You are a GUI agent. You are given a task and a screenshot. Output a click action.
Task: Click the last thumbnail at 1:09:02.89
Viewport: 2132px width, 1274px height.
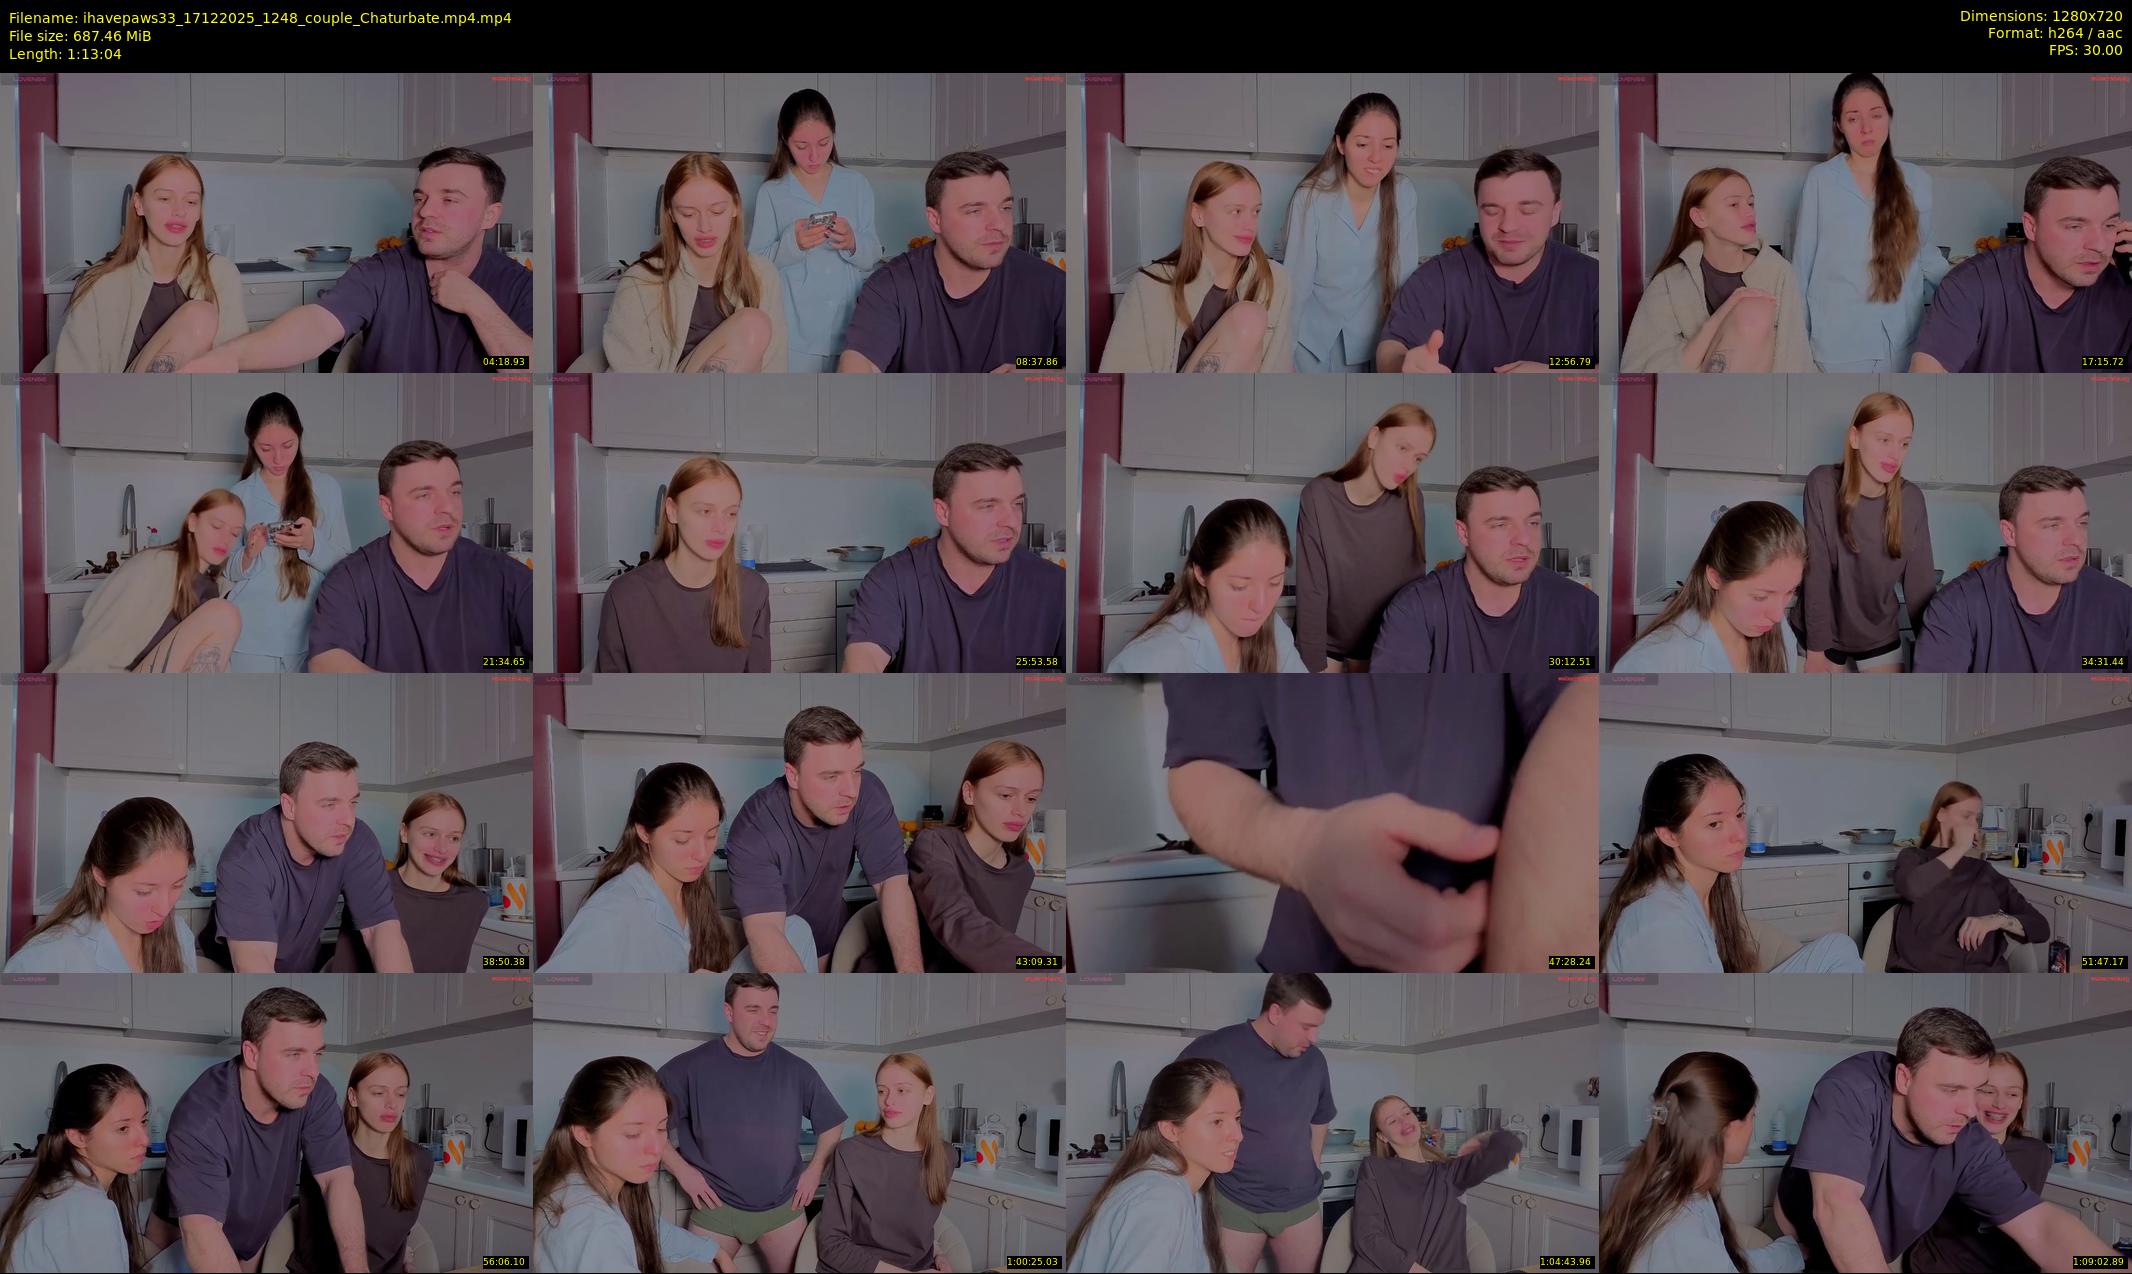coord(1865,1122)
